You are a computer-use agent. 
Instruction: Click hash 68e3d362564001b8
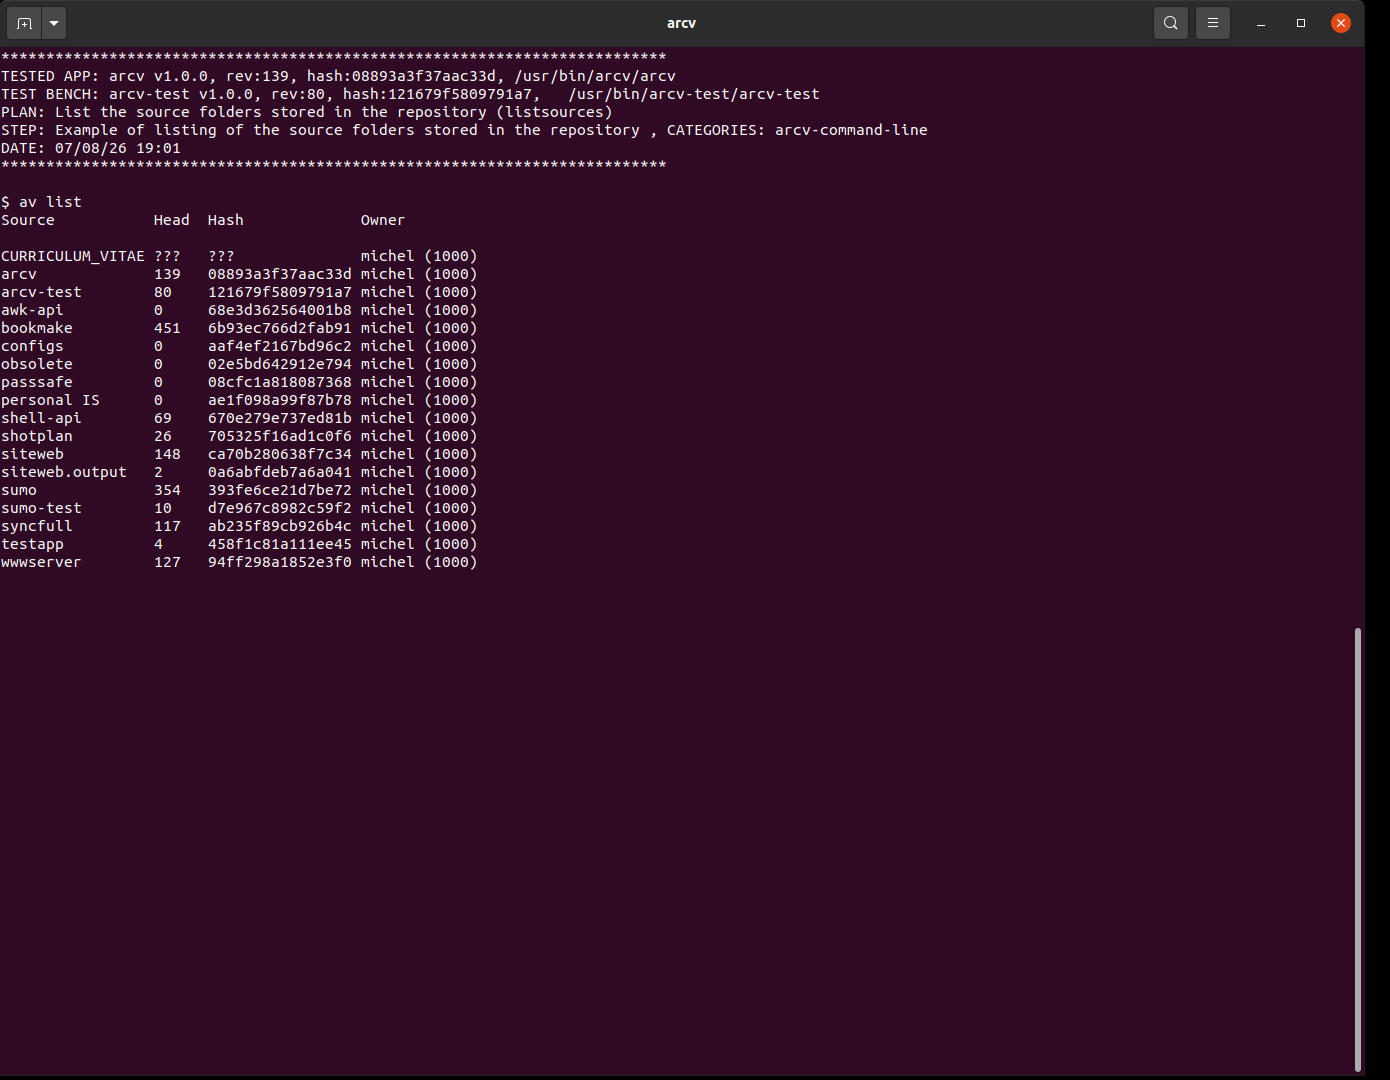(x=280, y=310)
